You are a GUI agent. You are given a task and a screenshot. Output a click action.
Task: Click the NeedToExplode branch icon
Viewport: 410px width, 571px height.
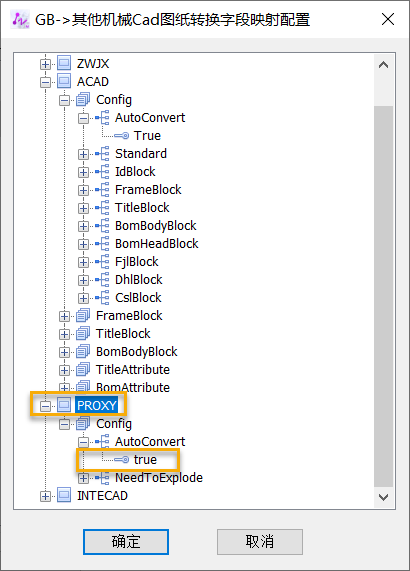[102, 477]
